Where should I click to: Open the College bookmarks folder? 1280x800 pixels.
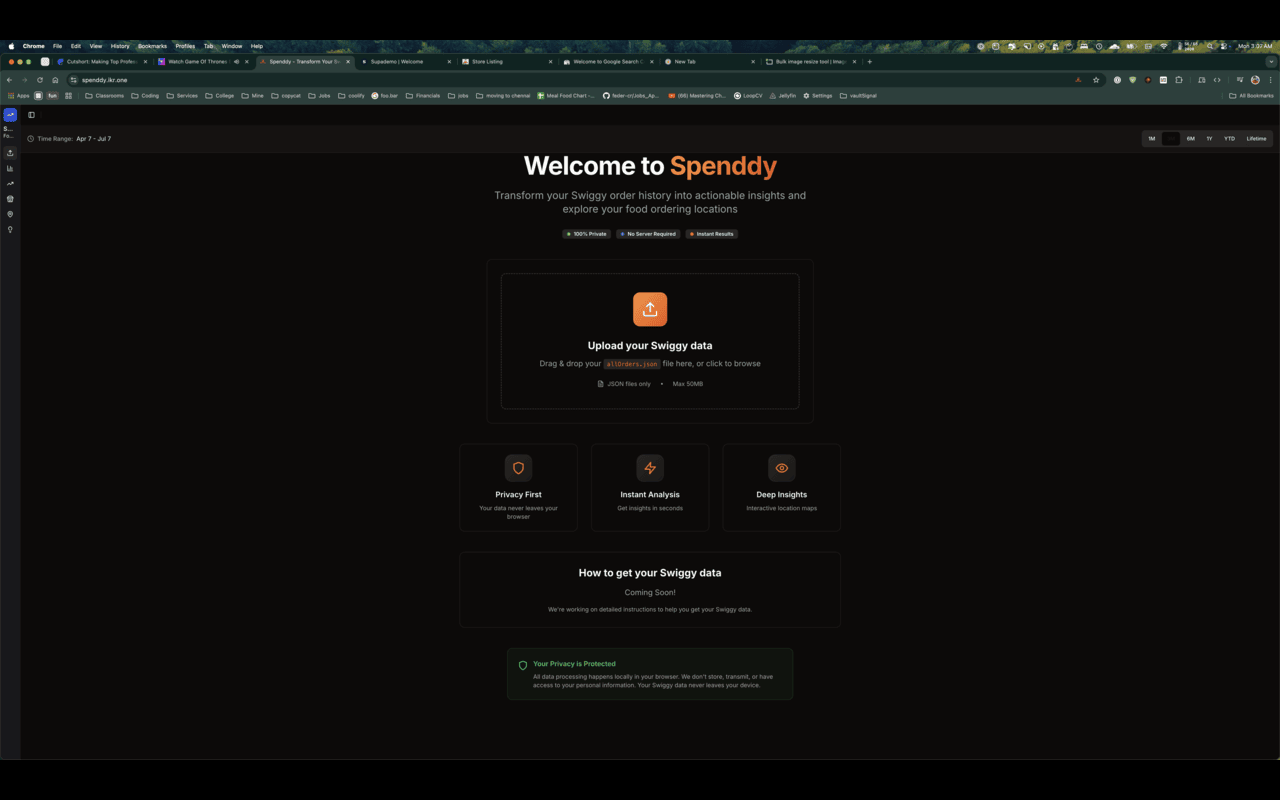(219, 96)
